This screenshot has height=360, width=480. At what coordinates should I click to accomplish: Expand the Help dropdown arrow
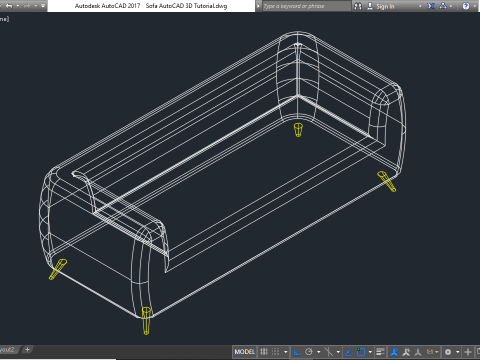(x=475, y=6)
